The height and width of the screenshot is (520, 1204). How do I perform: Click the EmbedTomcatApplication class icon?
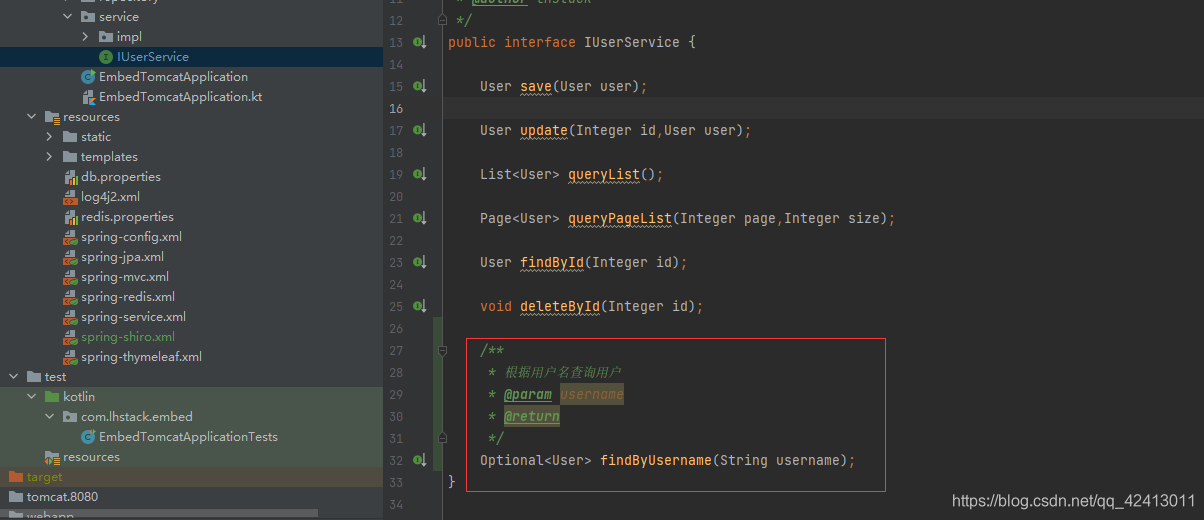pos(88,77)
